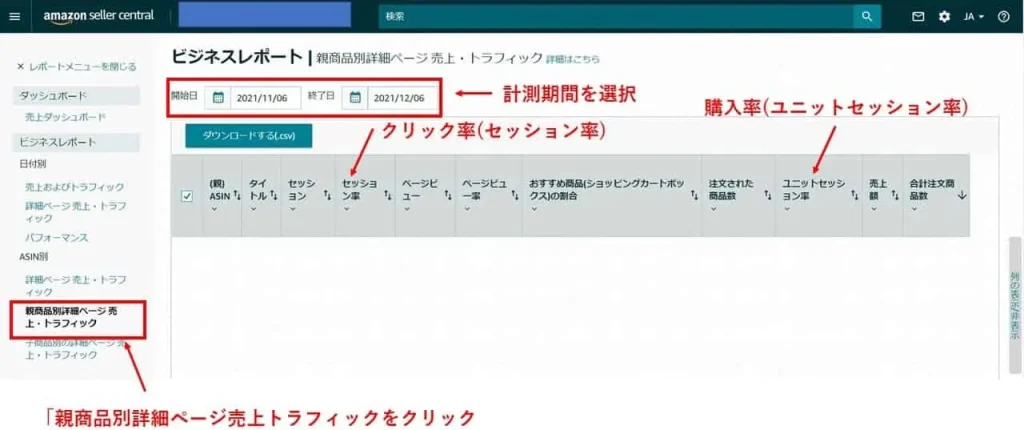This screenshot has height=430, width=1024.
Task: Open パフォーマンス report
Action: 57,238
